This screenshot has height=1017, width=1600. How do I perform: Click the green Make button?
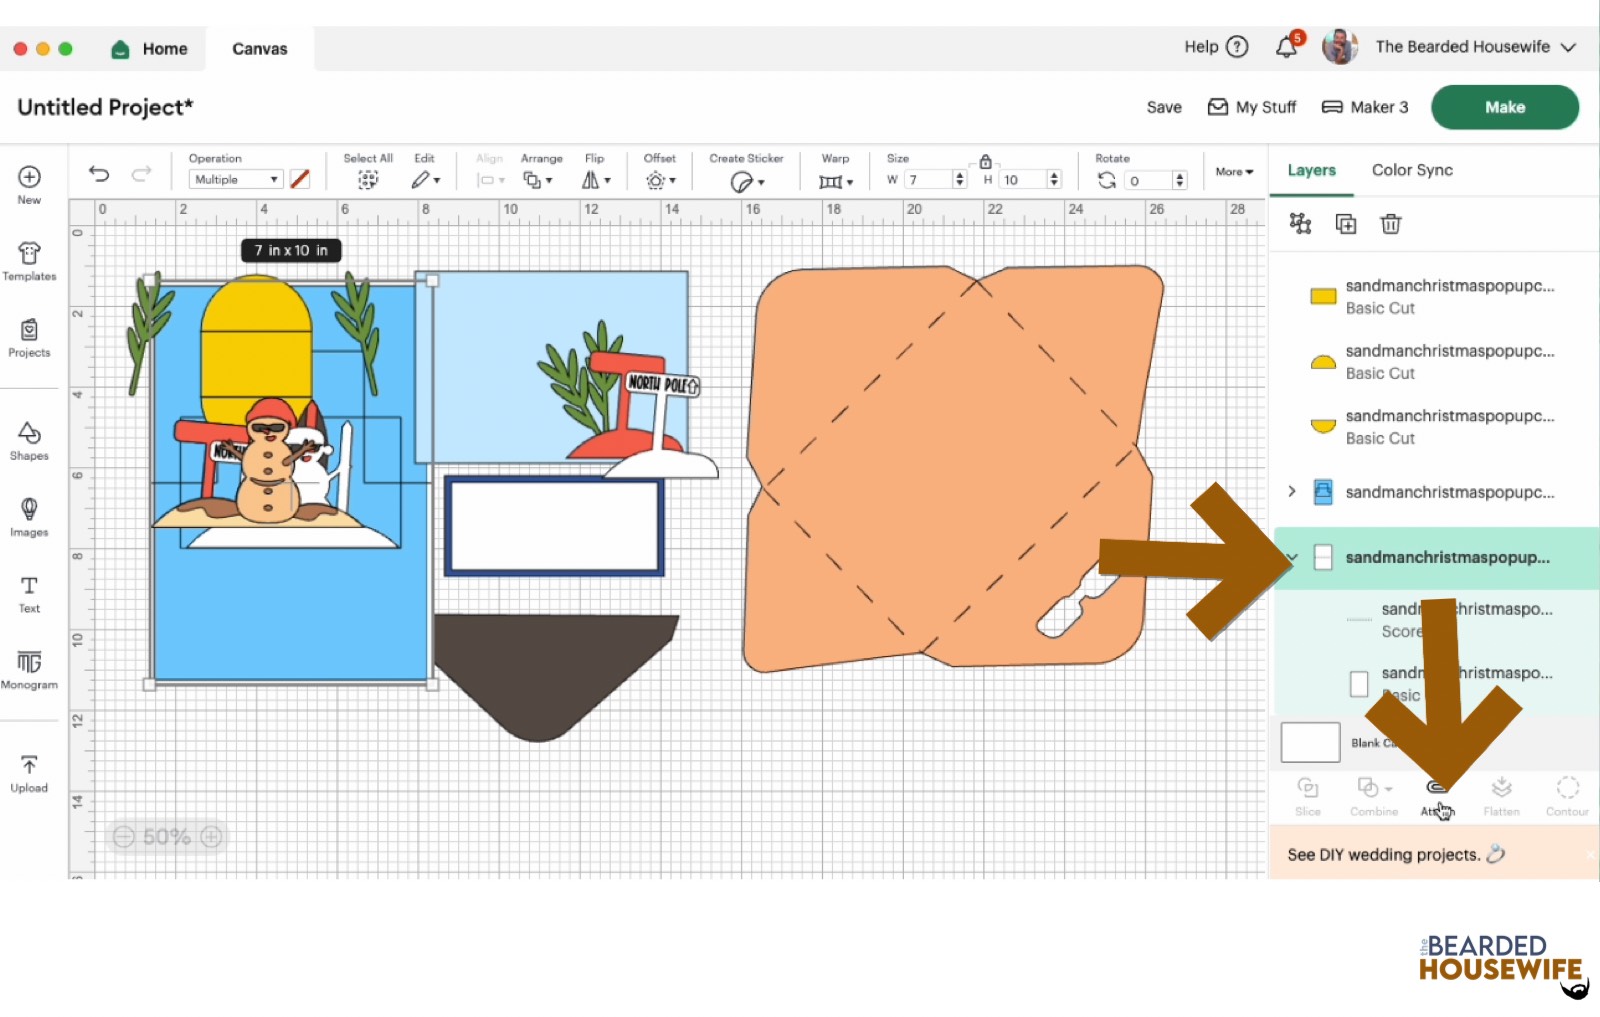[x=1505, y=107]
